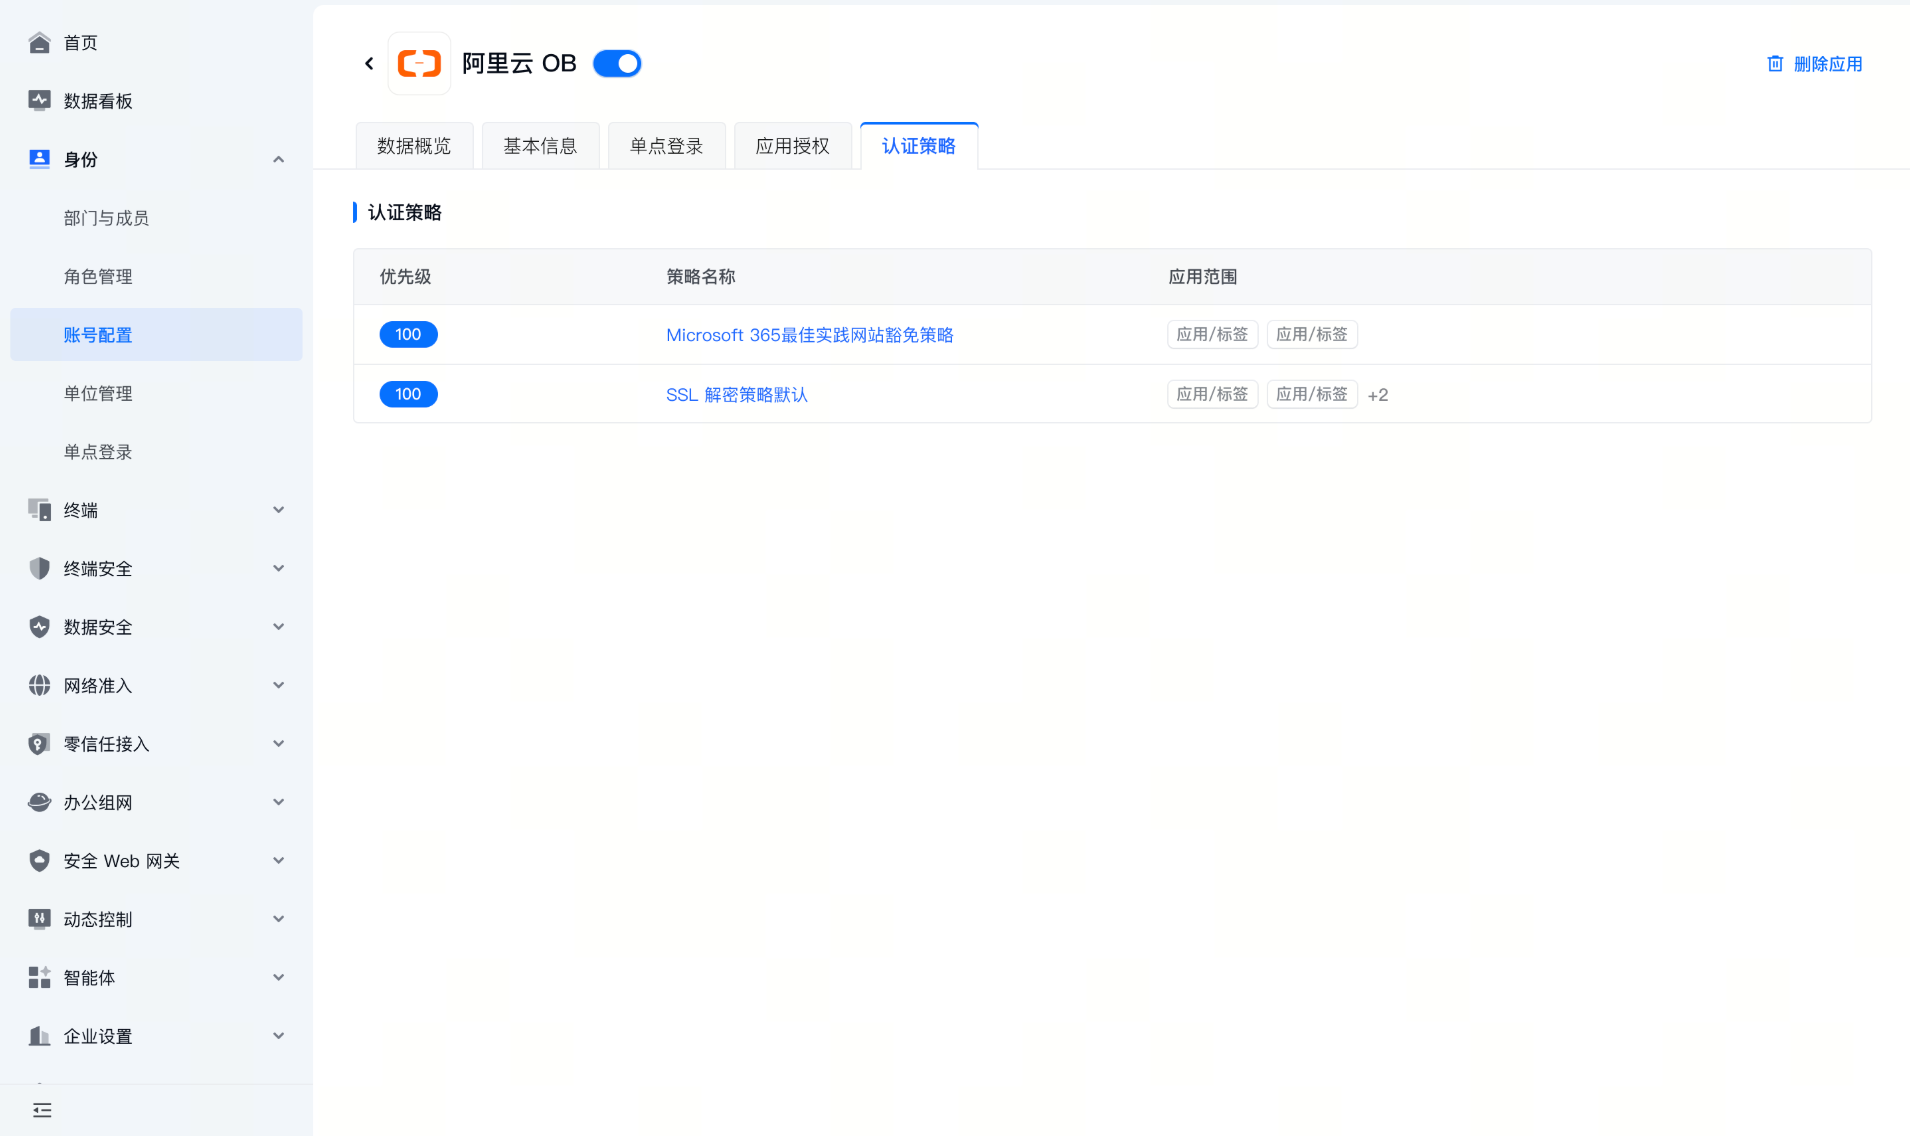Image resolution: width=1910 pixels, height=1136 pixels.
Task: Click the 数据看板 dashboard icon
Action: click(x=39, y=100)
